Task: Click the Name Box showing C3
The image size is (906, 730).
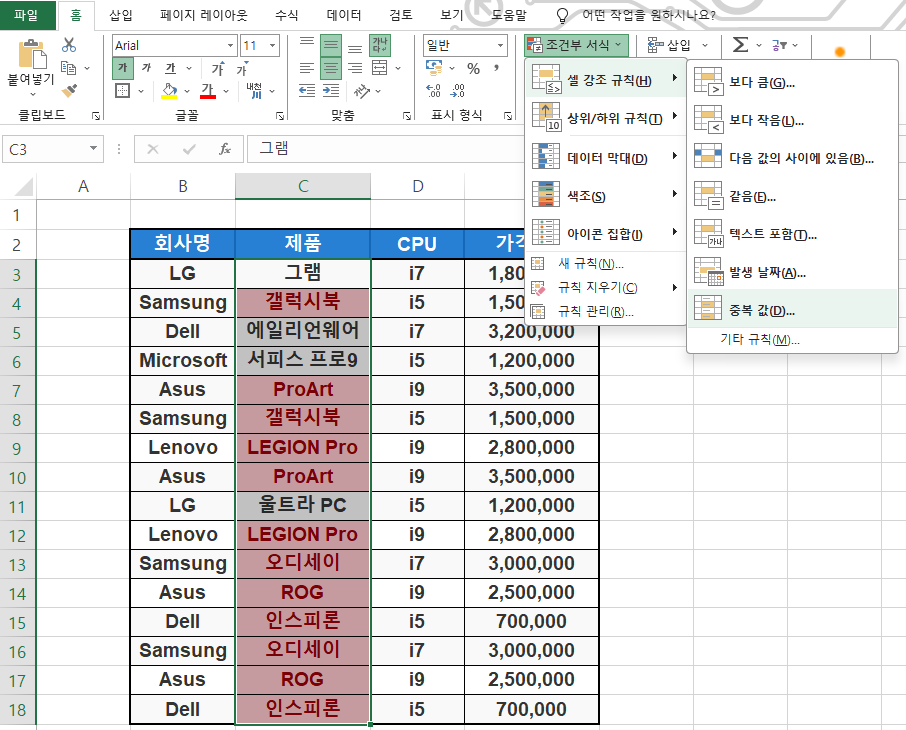Action: point(53,149)
